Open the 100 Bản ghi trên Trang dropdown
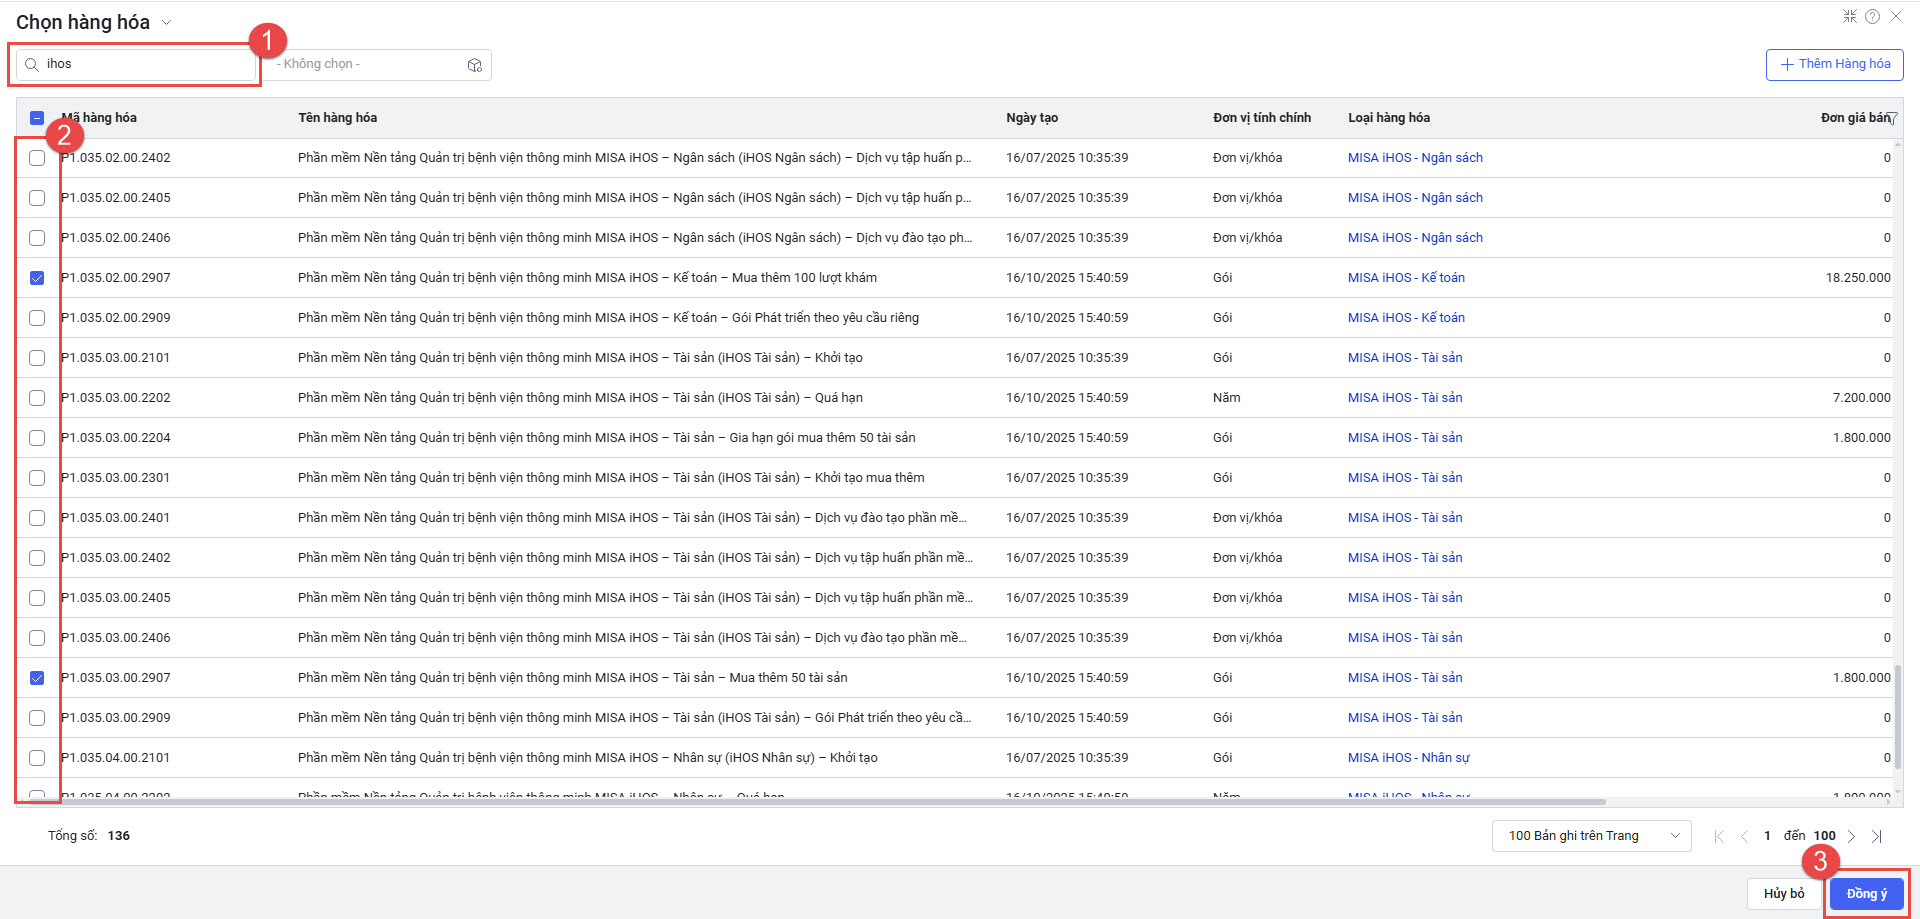Screen dimensions: 1920x919 tap(1590, 836)
